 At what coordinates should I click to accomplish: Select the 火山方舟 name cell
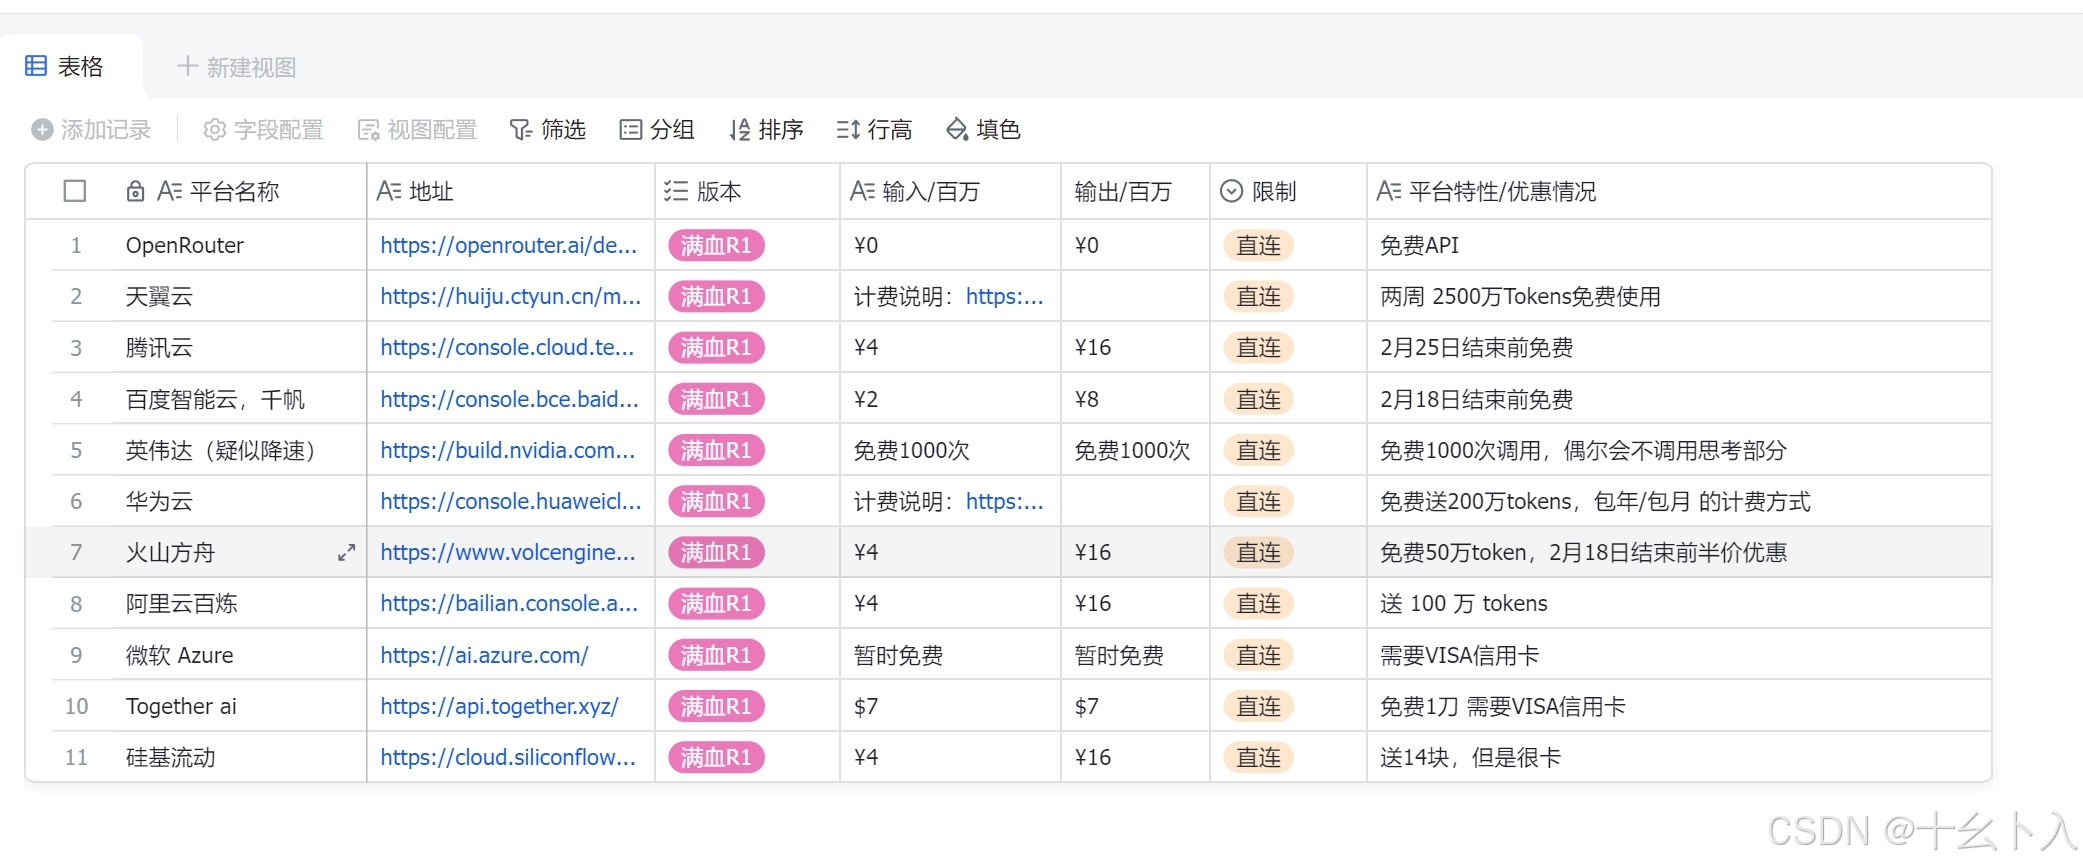(240, 553)
